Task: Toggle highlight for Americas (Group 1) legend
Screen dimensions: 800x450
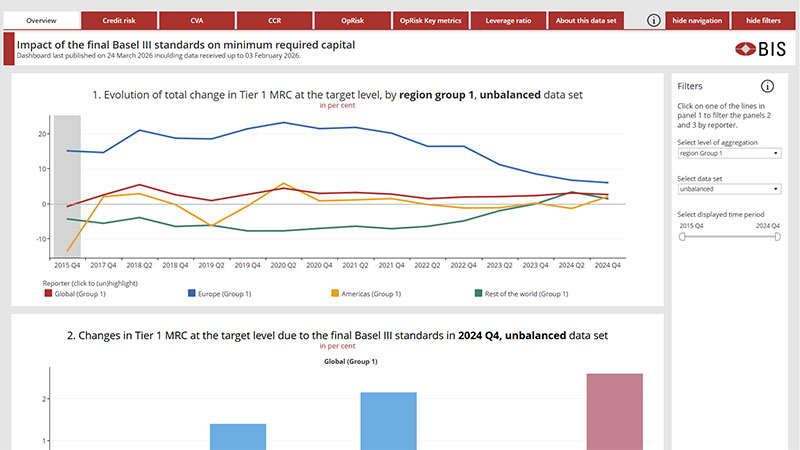Action: [366, 294]
